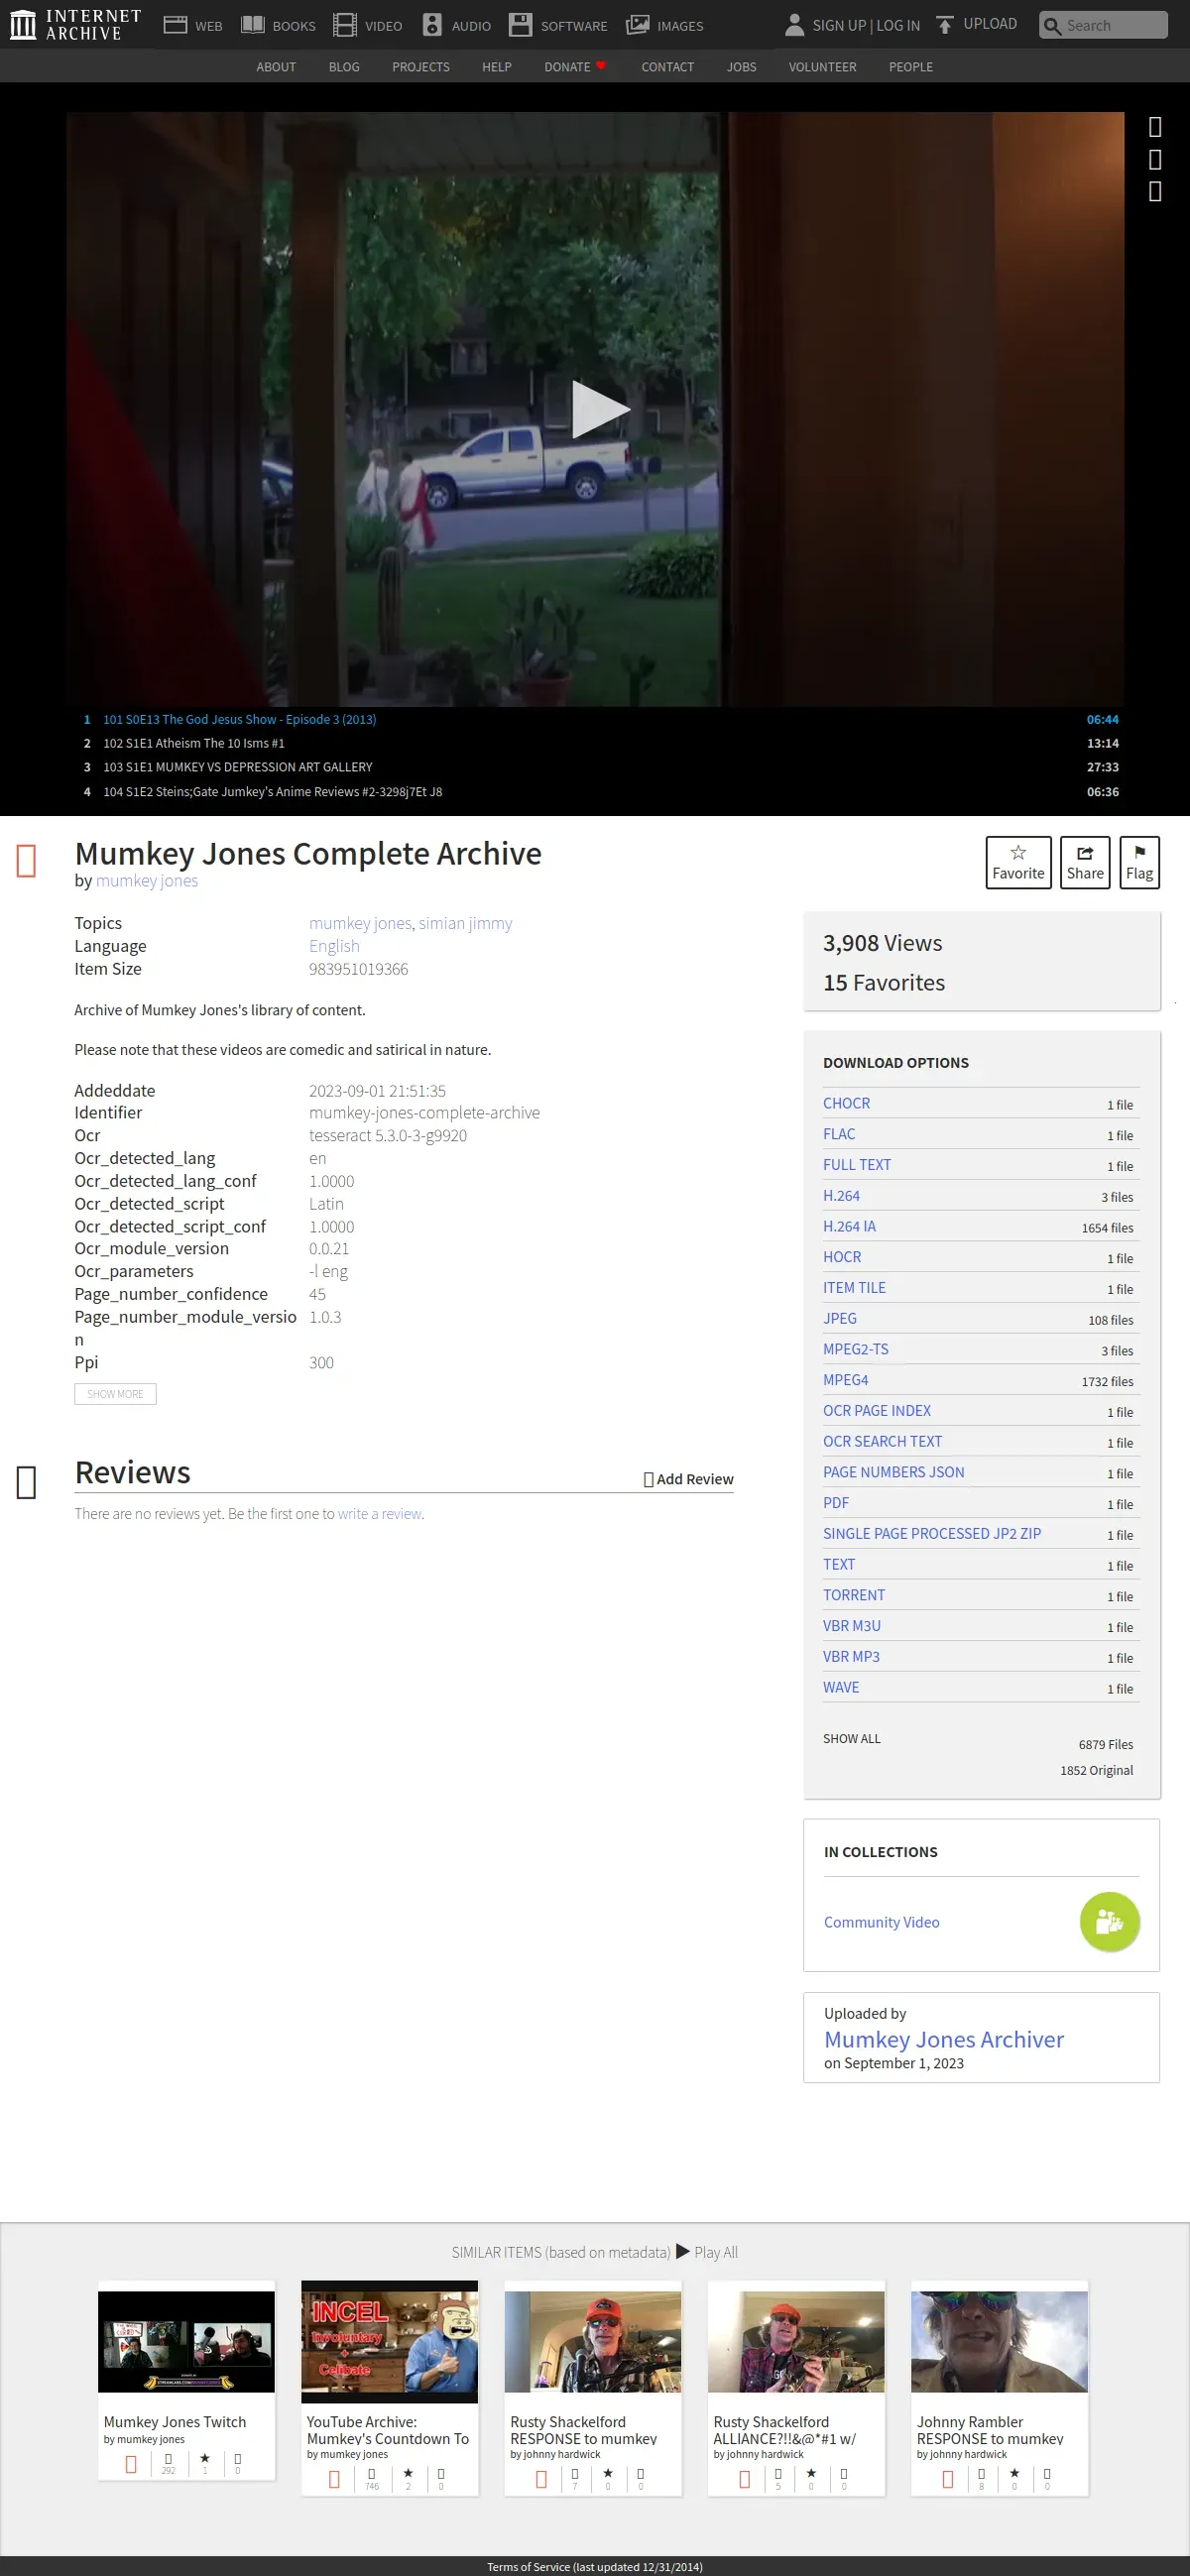1190x2576 pixels.
Task: Select track 4 Steins;Gate Anime Reviews
Action: pyautogui.click(x=600, y=791)
